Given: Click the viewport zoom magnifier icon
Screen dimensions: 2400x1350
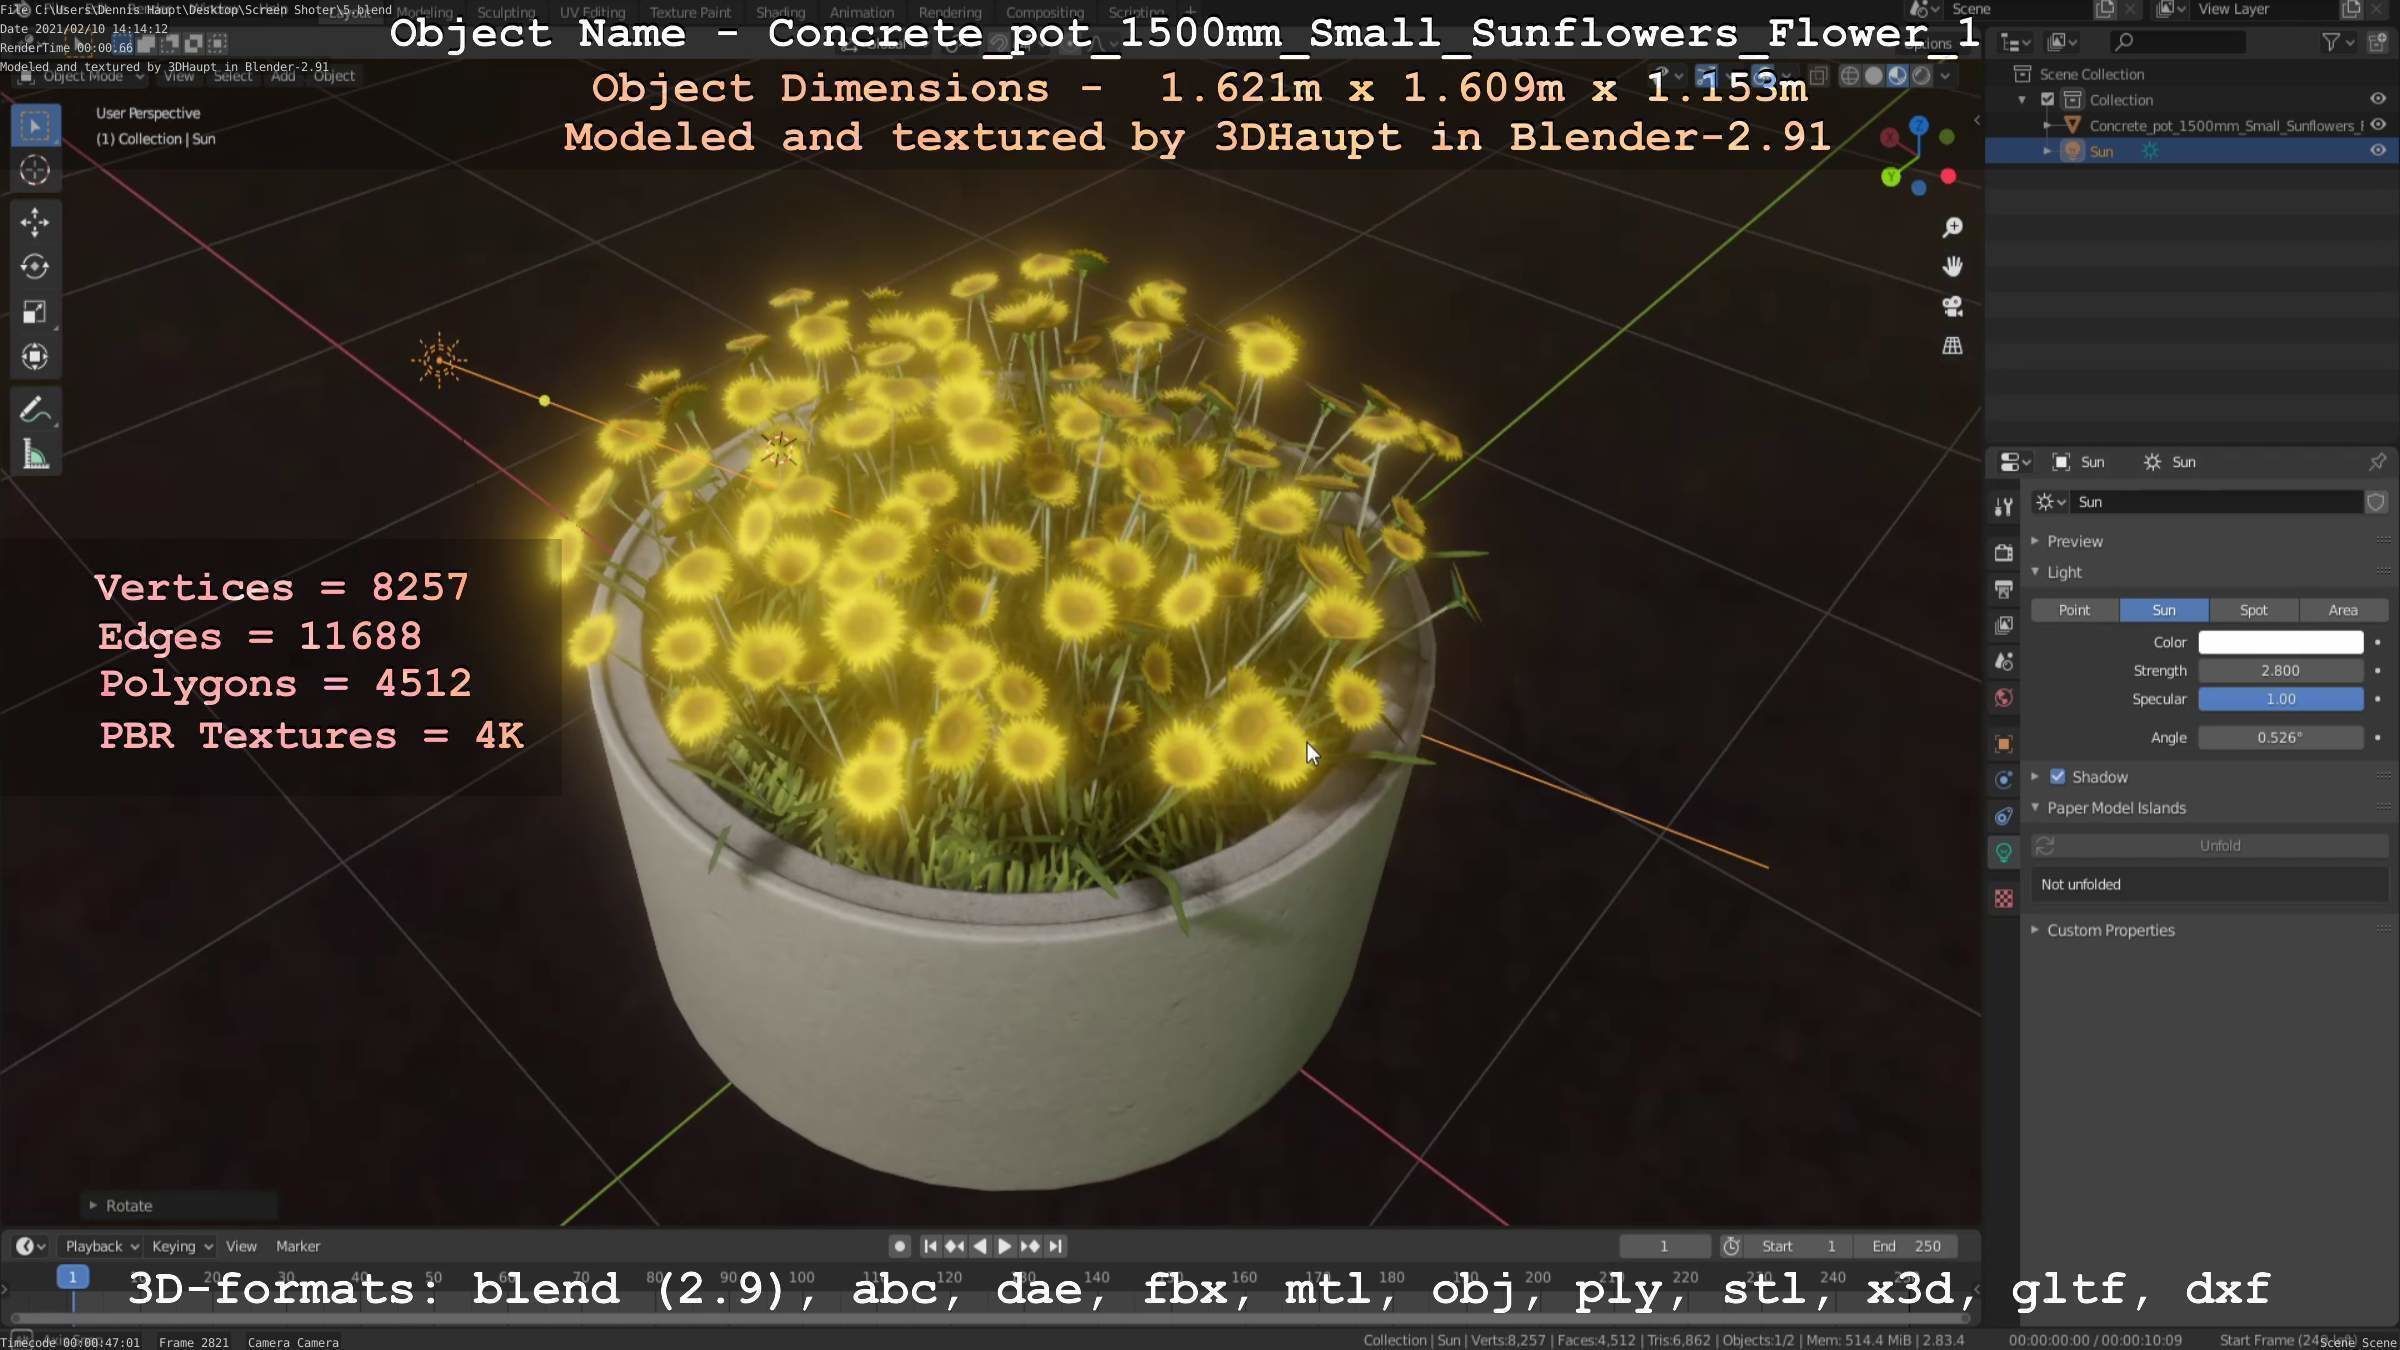Looking at the screenshot, I should tap(1952, 228).
